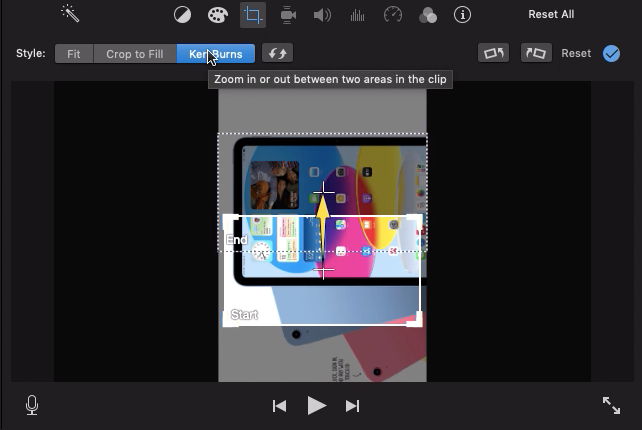642x430 pixels.
Task: Expand the viewer to full screen
Action: pyautogui.click(x=611, y=405)
